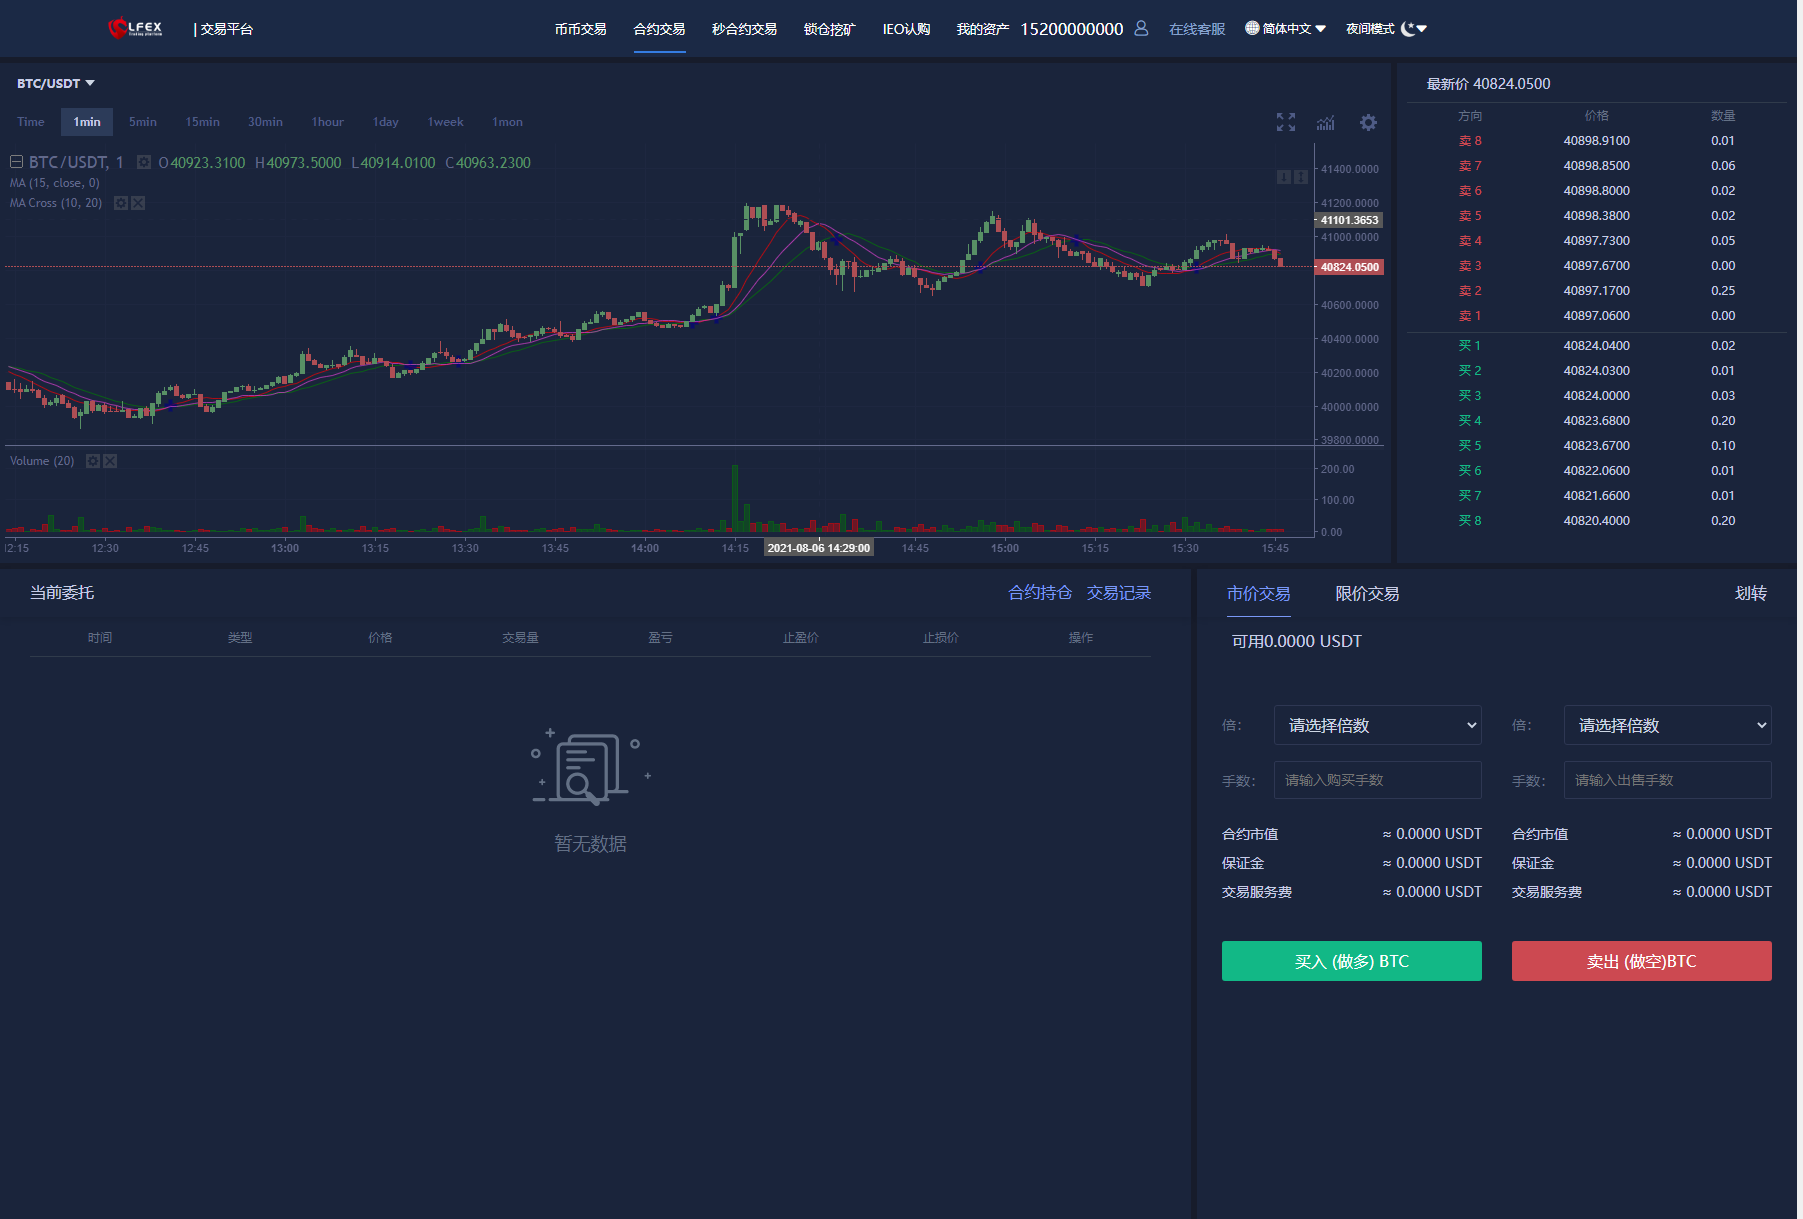1803x1219 pixels.
Task: Click the fullscreen chart icon
Action: [x=1285, y=122]
